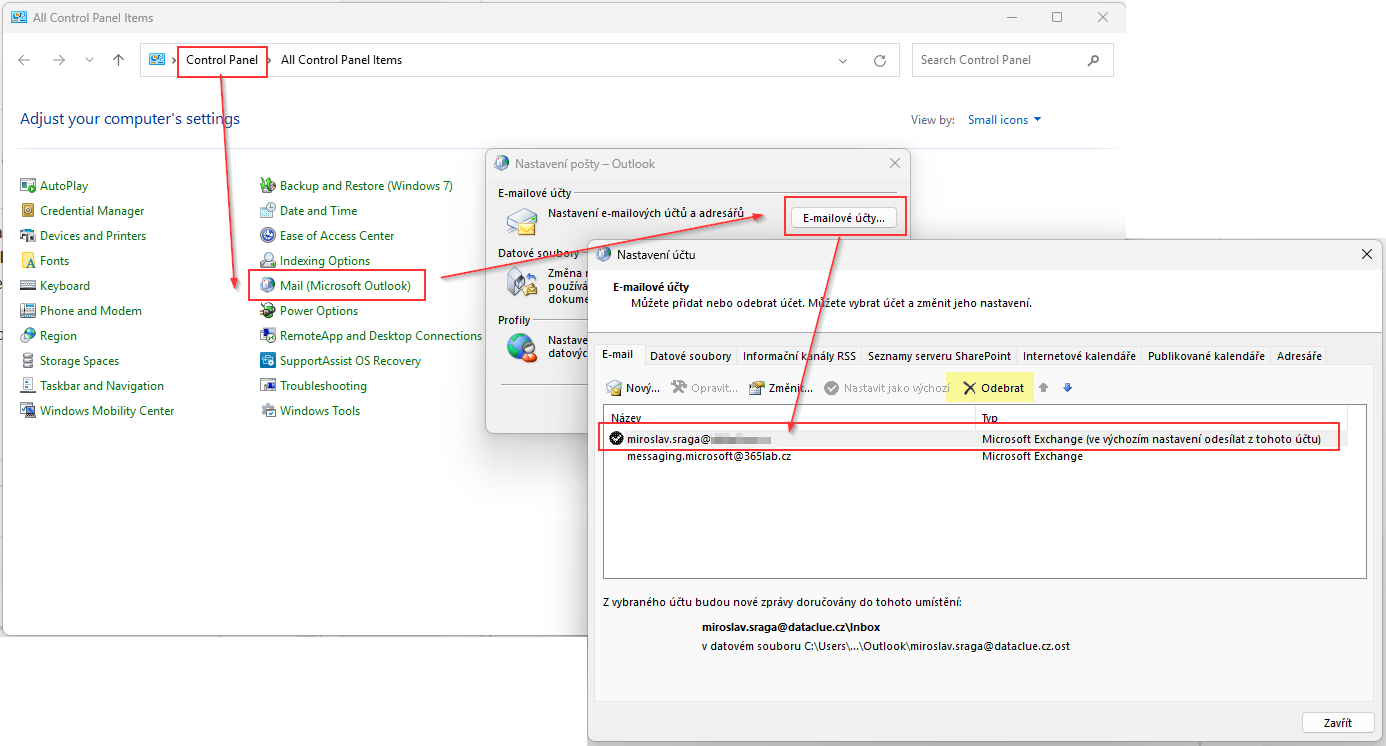
Task: Open Backup and Restore (Windows 7)
Action: [x=356, y=186]
